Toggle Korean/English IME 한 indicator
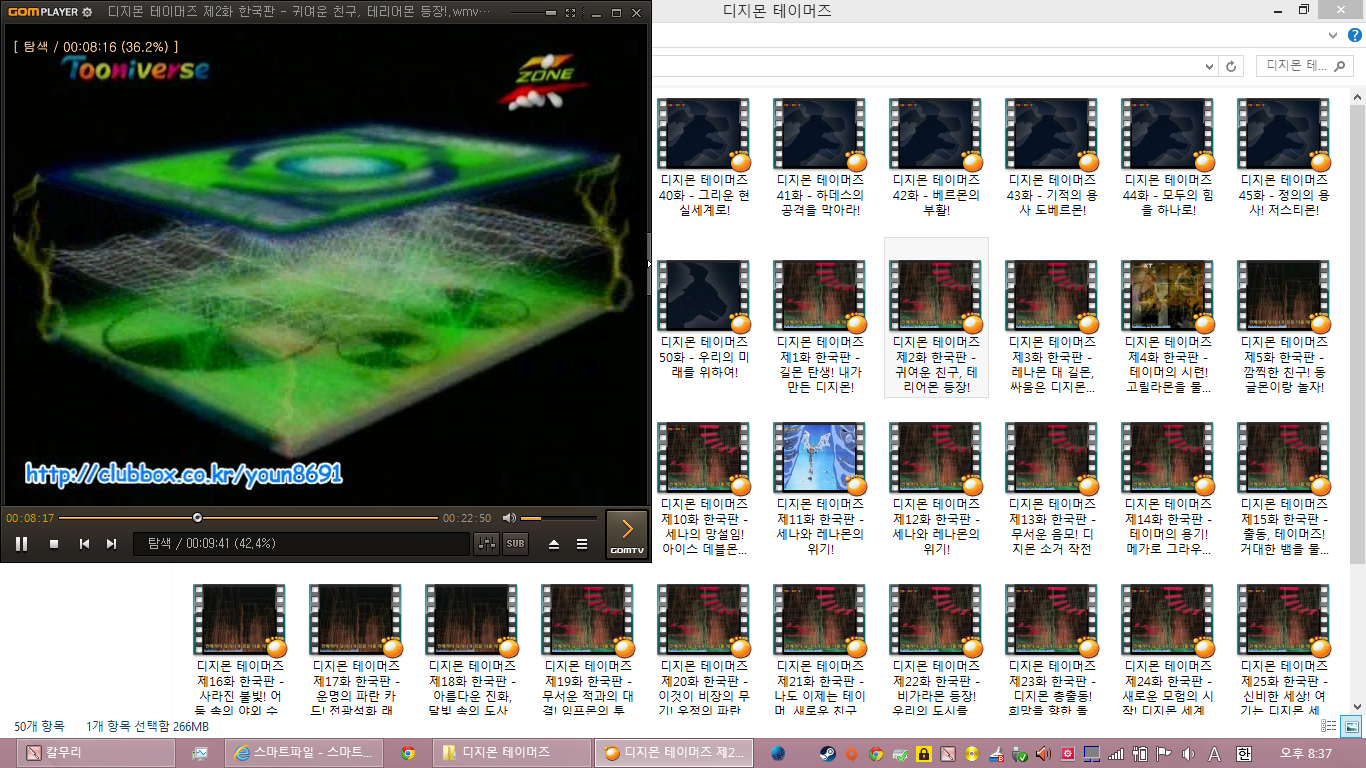This screenshot has height=768, width=1366. 1243,753
